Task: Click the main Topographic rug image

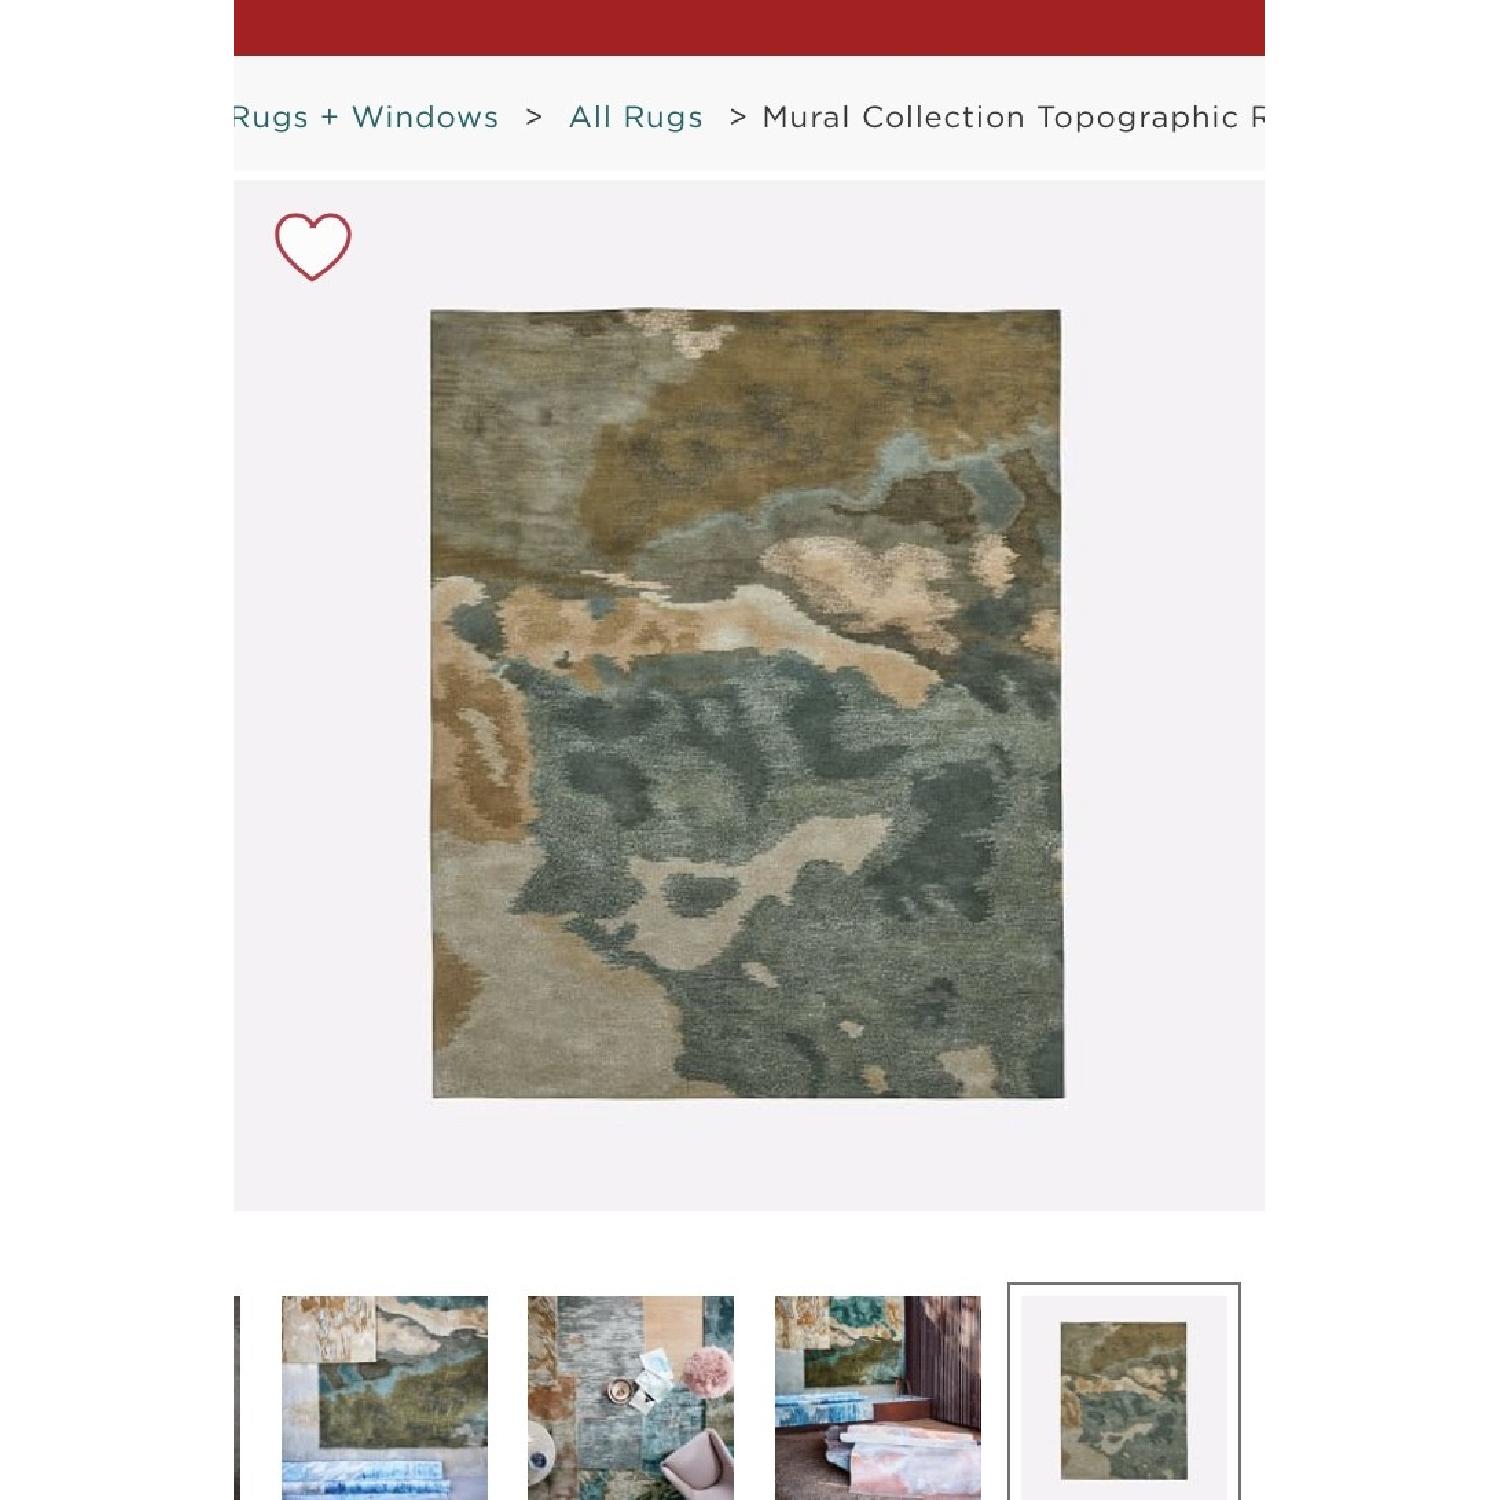Action: (747, 704)
